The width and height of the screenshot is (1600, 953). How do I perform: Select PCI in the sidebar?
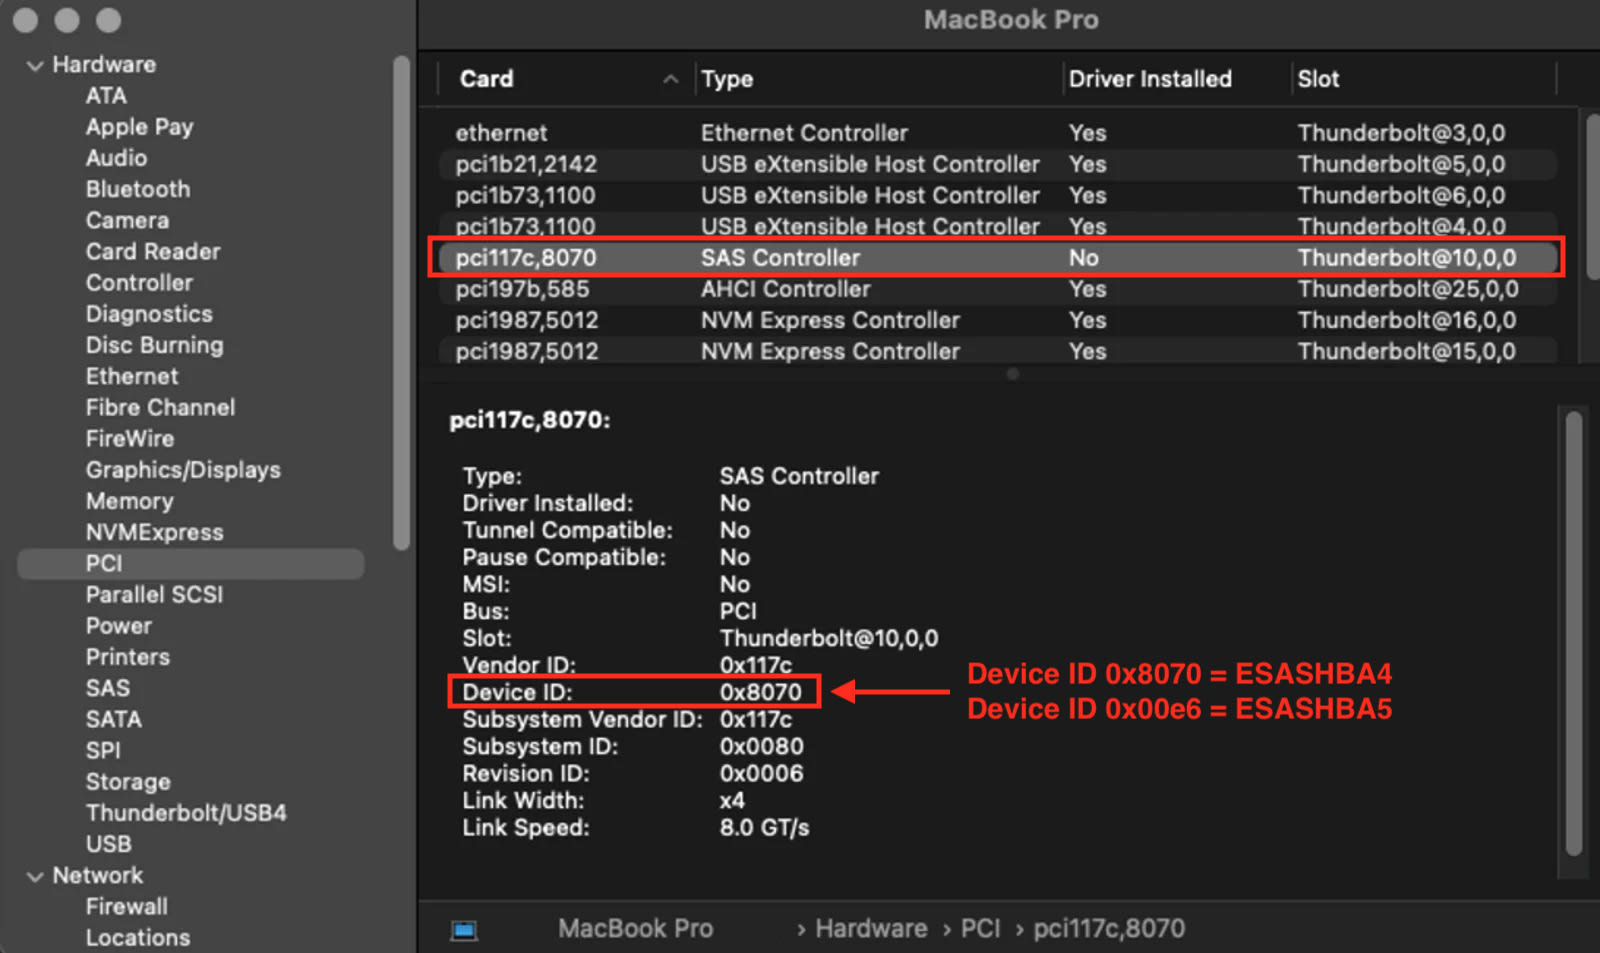(104, 564)
